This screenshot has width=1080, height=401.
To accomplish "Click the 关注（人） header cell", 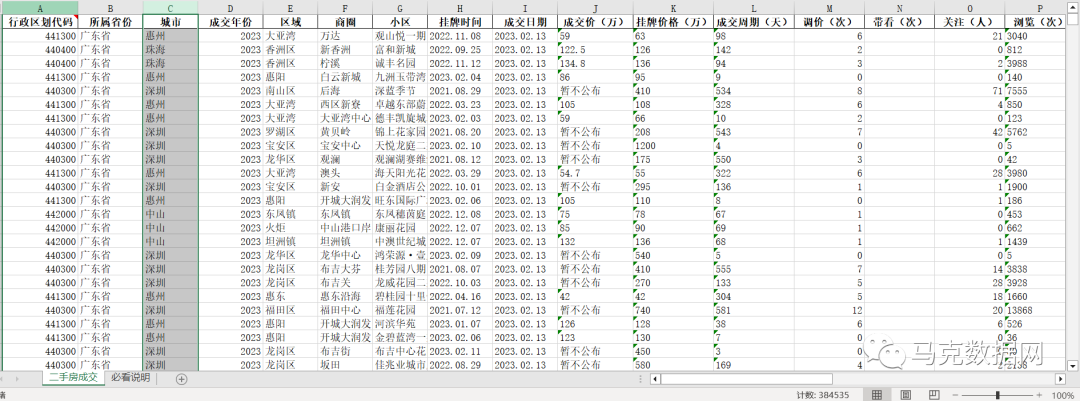I will coord(970,21).
